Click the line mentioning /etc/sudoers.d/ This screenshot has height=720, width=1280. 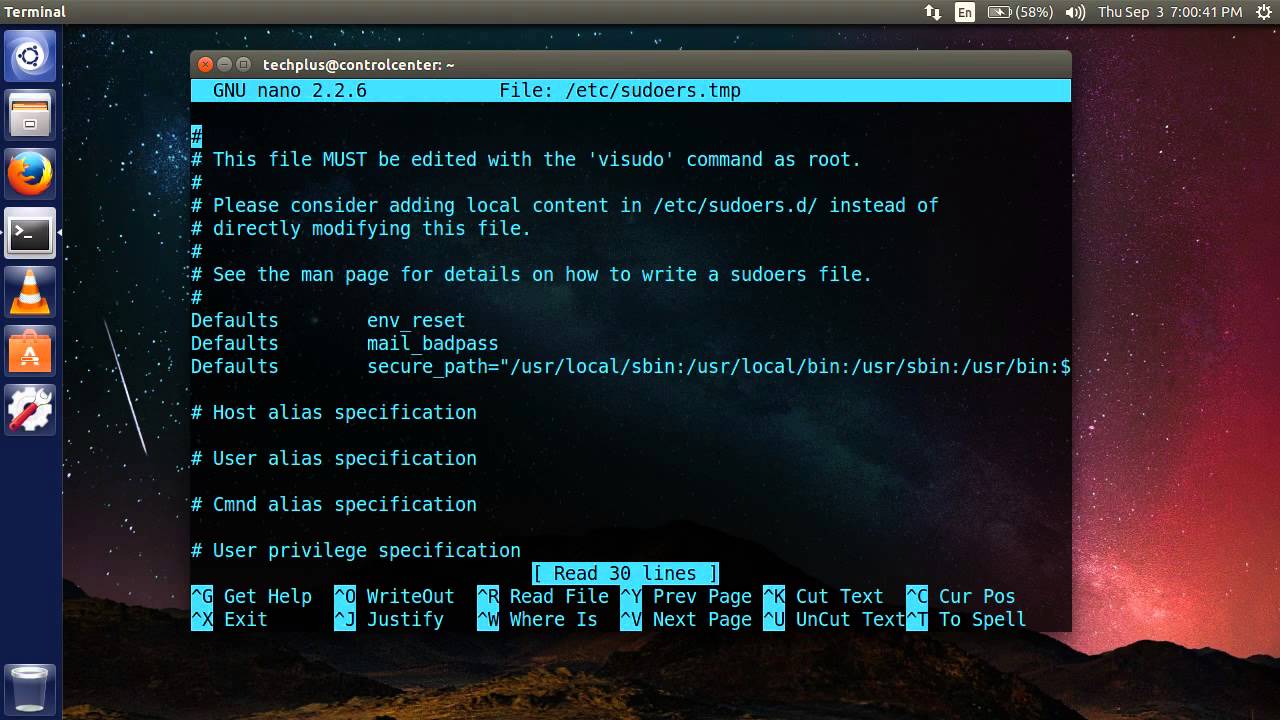coord(565,206)
